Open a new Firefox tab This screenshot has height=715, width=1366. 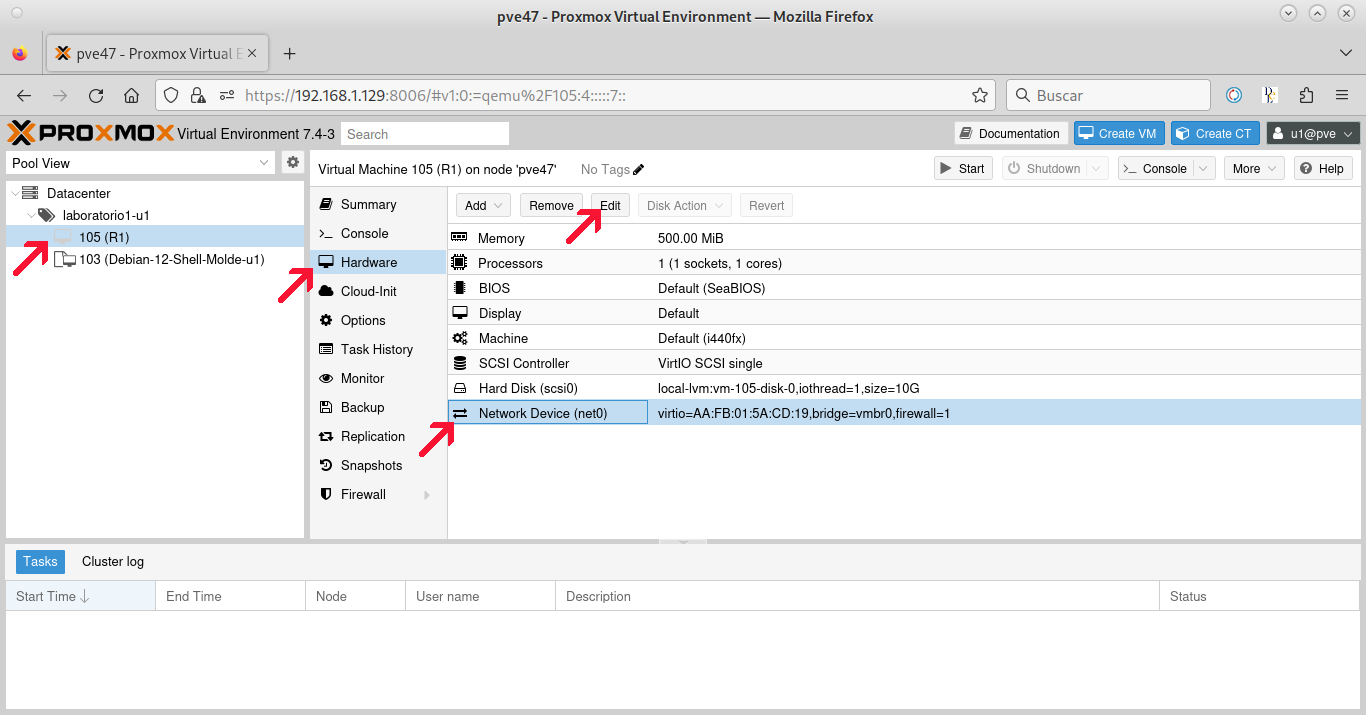tap(290, 53)
